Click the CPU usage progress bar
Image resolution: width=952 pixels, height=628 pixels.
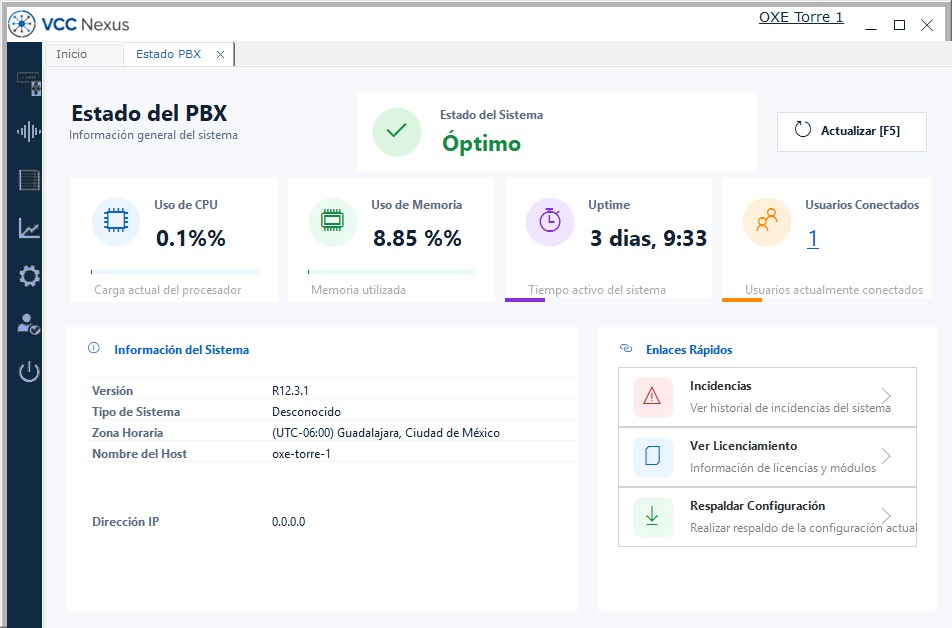(174, 272)
